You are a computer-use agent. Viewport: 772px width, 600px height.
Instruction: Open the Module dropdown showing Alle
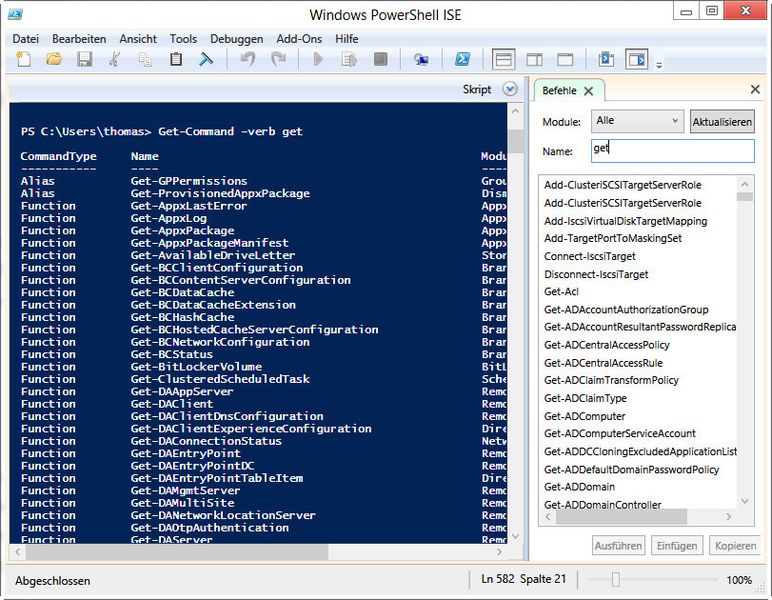click(x=637, y=121)
